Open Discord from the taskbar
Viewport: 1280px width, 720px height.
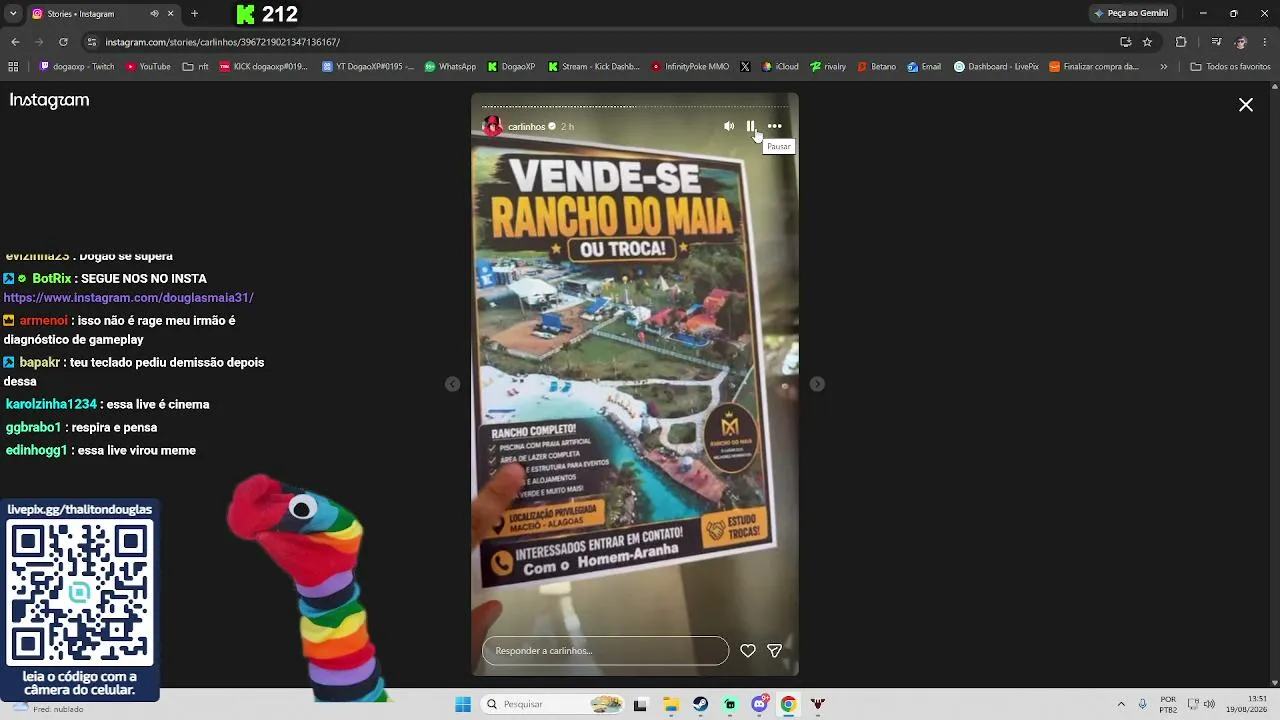(x=760, y=704)
